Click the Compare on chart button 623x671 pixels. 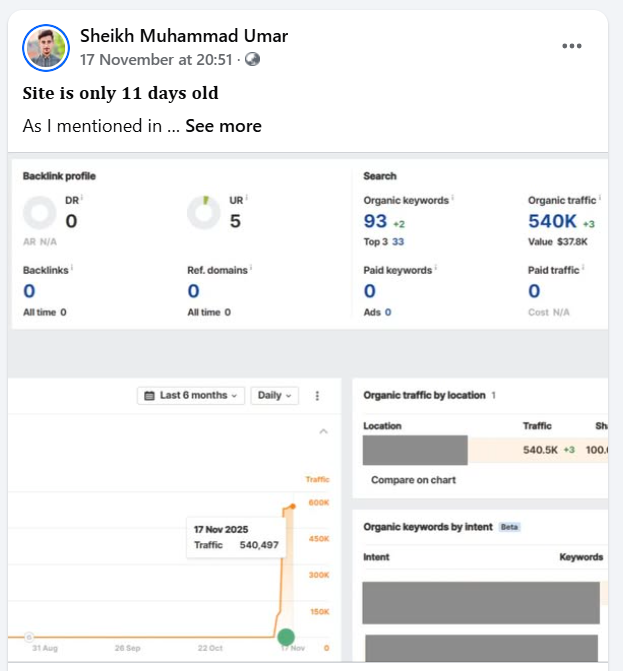[413, 480]
